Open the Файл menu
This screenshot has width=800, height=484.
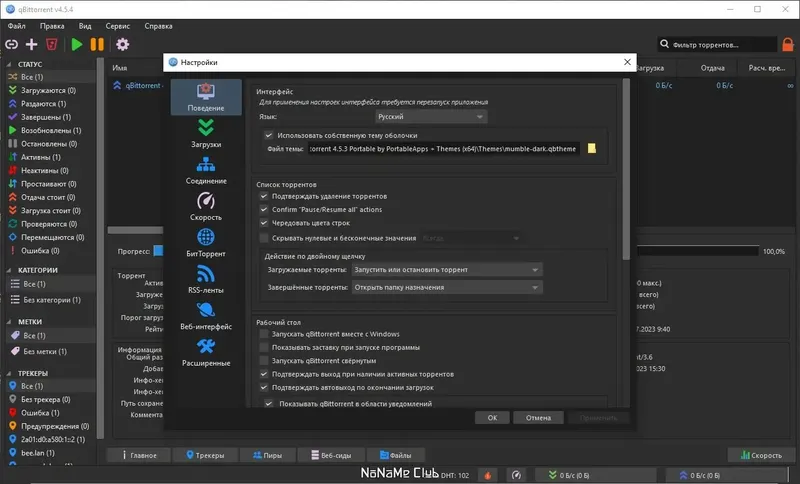tap(16, 26)
